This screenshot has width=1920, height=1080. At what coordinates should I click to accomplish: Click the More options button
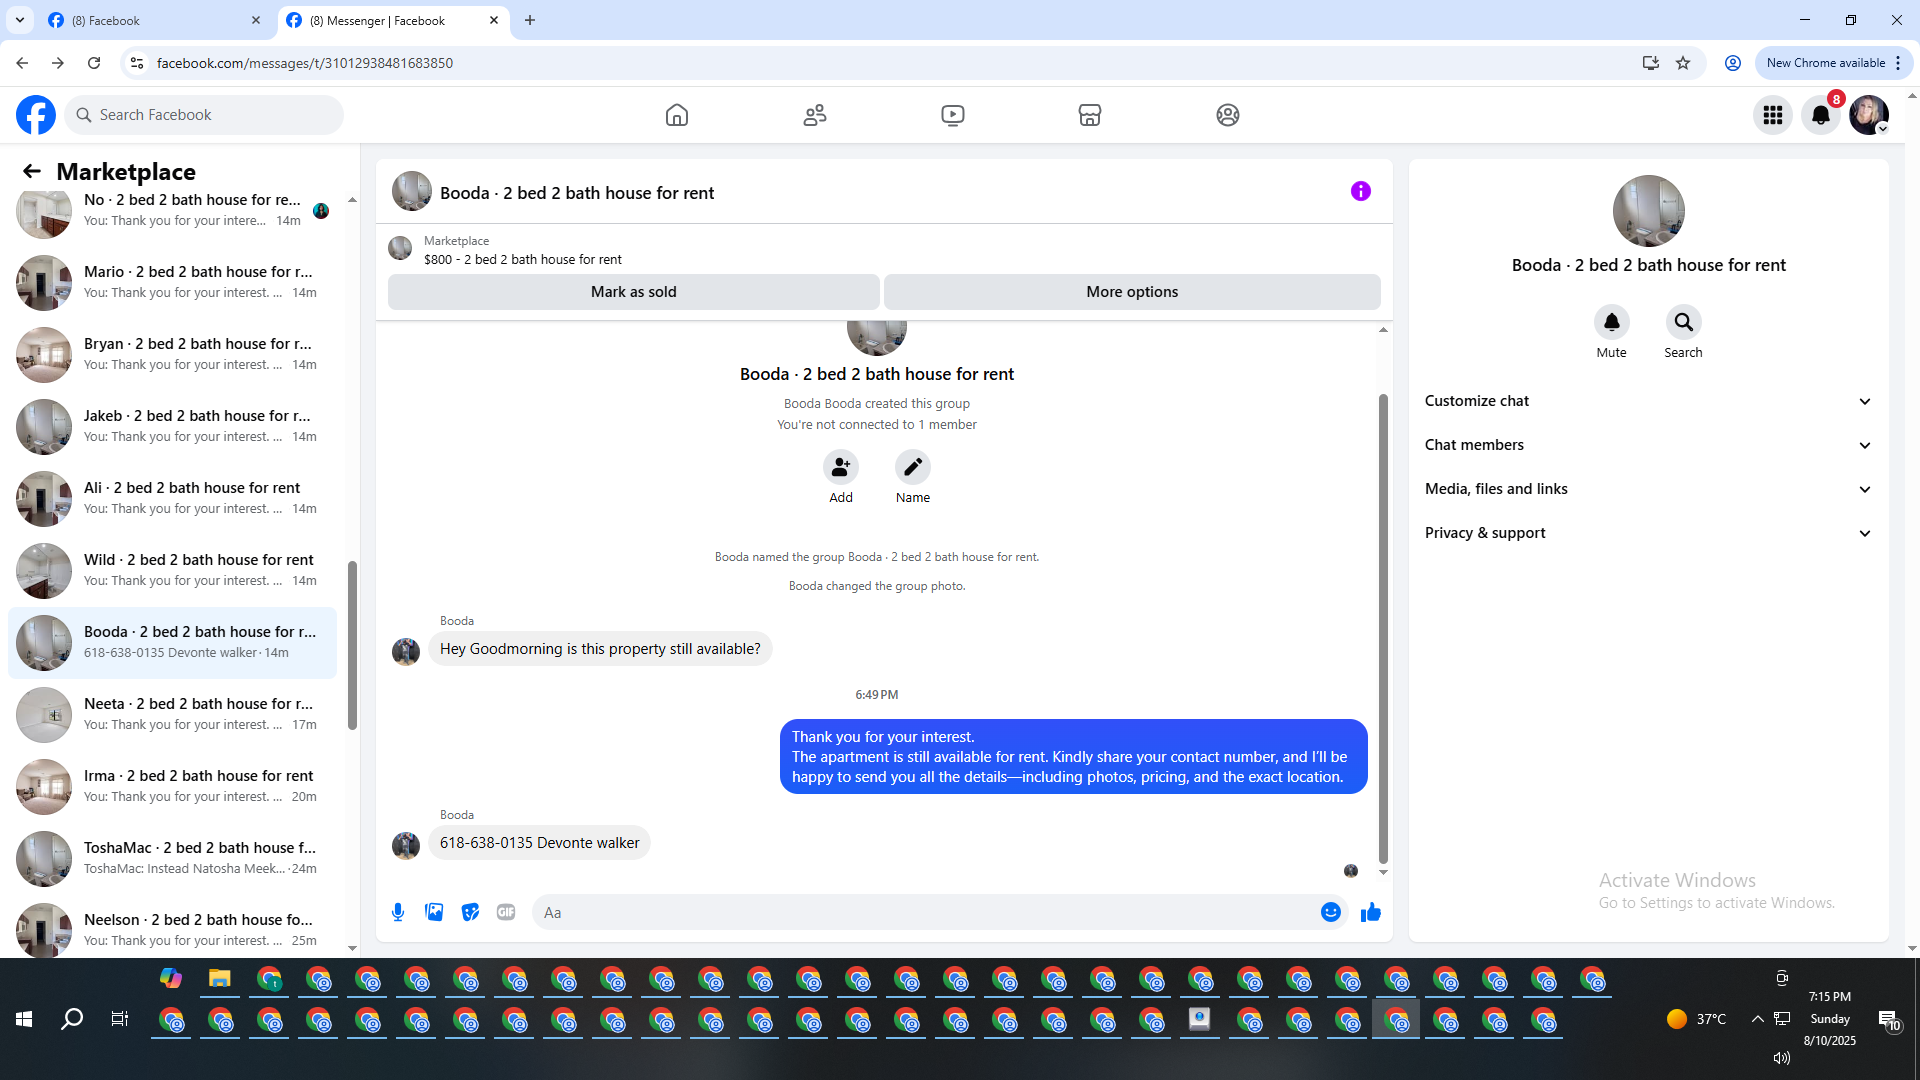coord(1132,292)
